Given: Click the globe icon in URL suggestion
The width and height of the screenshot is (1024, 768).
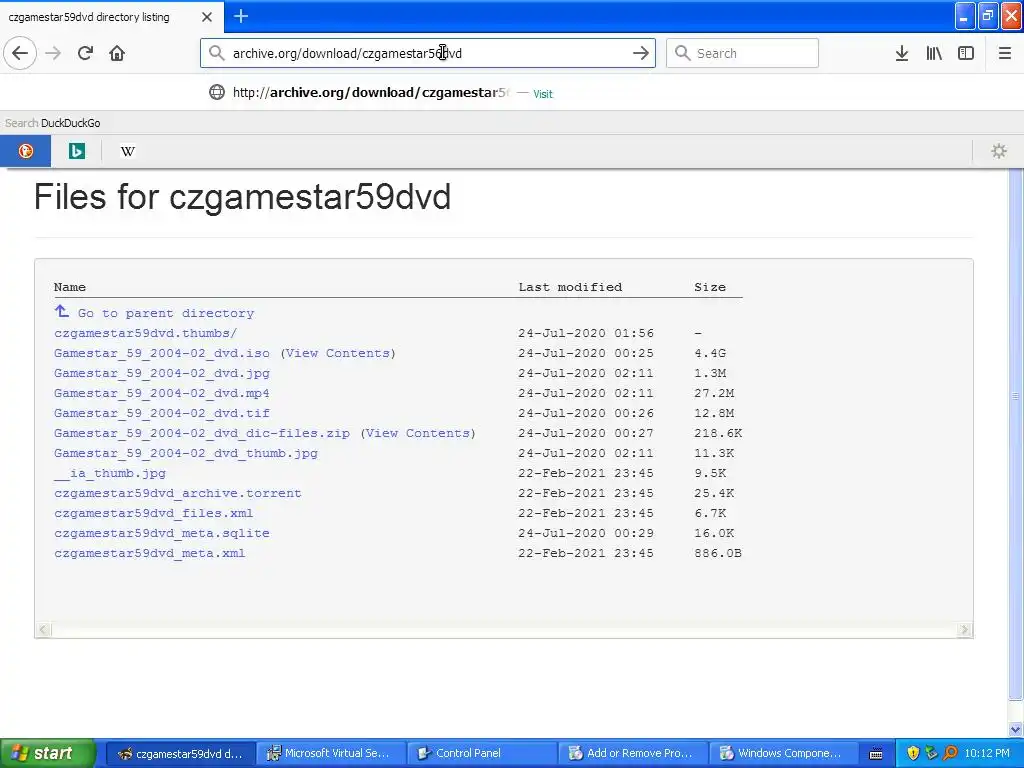Looking at the screenshot, I should click(217, 92).
